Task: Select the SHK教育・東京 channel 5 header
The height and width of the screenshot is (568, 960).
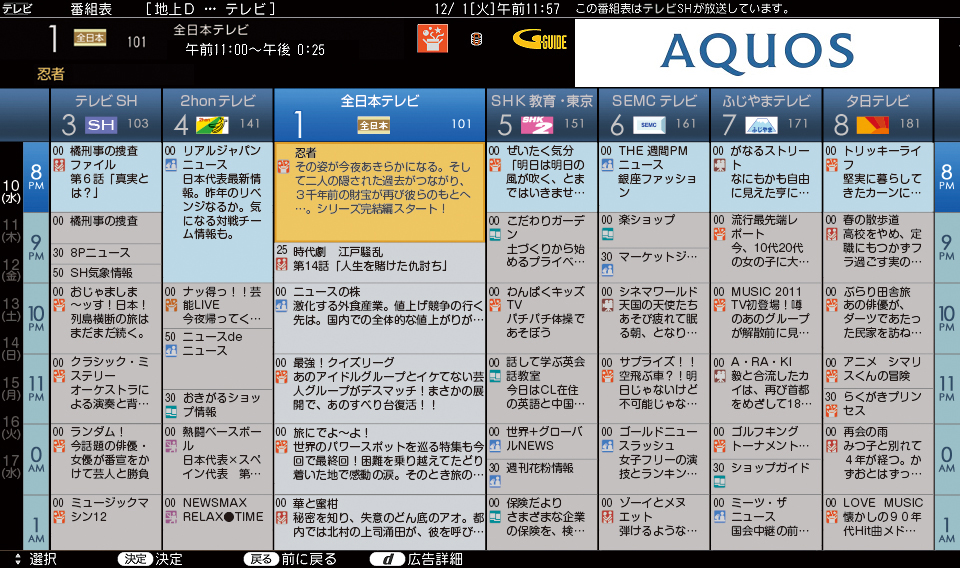Action: (542, 115)
